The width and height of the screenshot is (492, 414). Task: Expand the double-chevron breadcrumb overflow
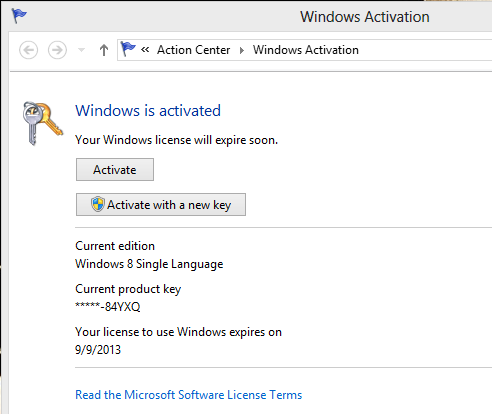(x=145, y=50)
